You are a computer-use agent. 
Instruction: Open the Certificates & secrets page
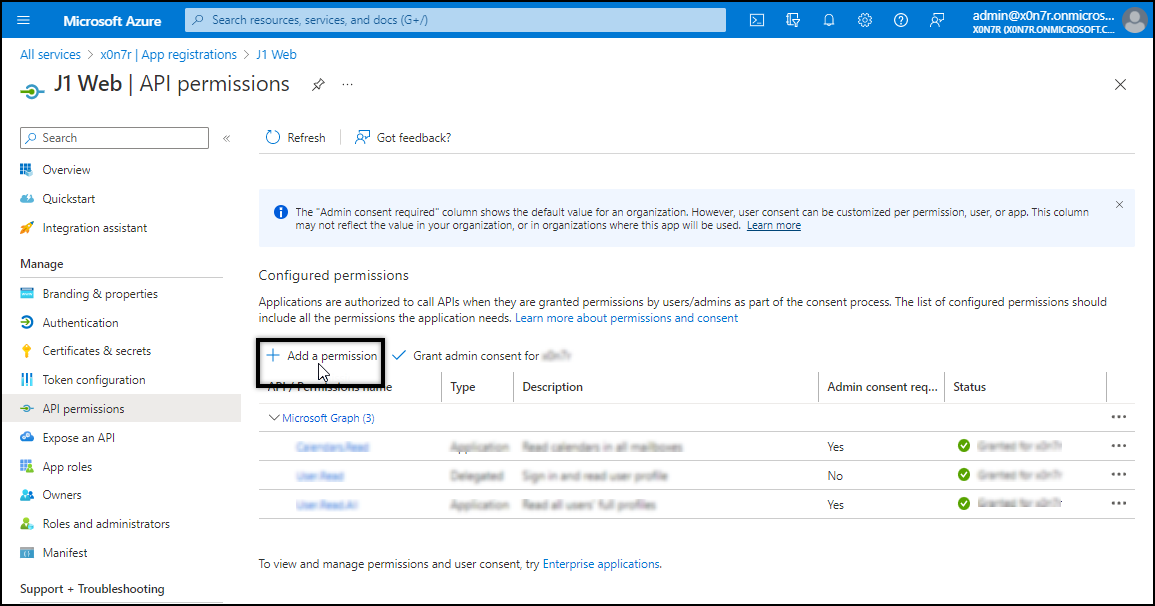pos(96,351)
